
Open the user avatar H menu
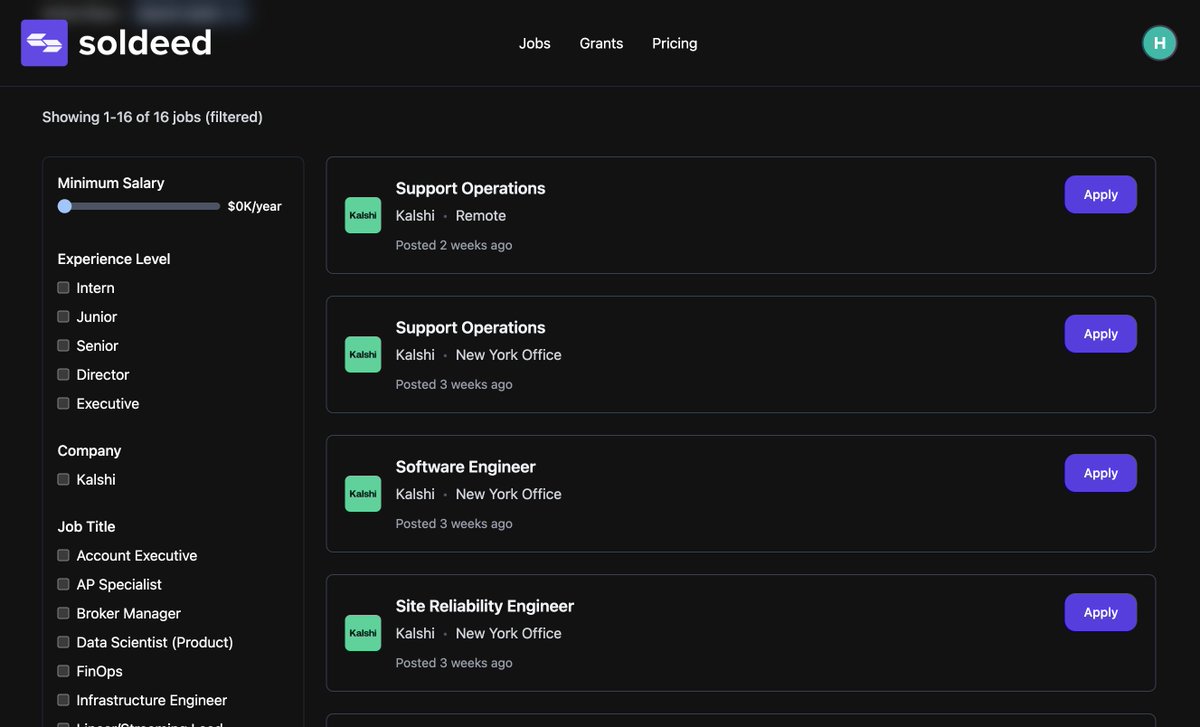[1159, 43]
